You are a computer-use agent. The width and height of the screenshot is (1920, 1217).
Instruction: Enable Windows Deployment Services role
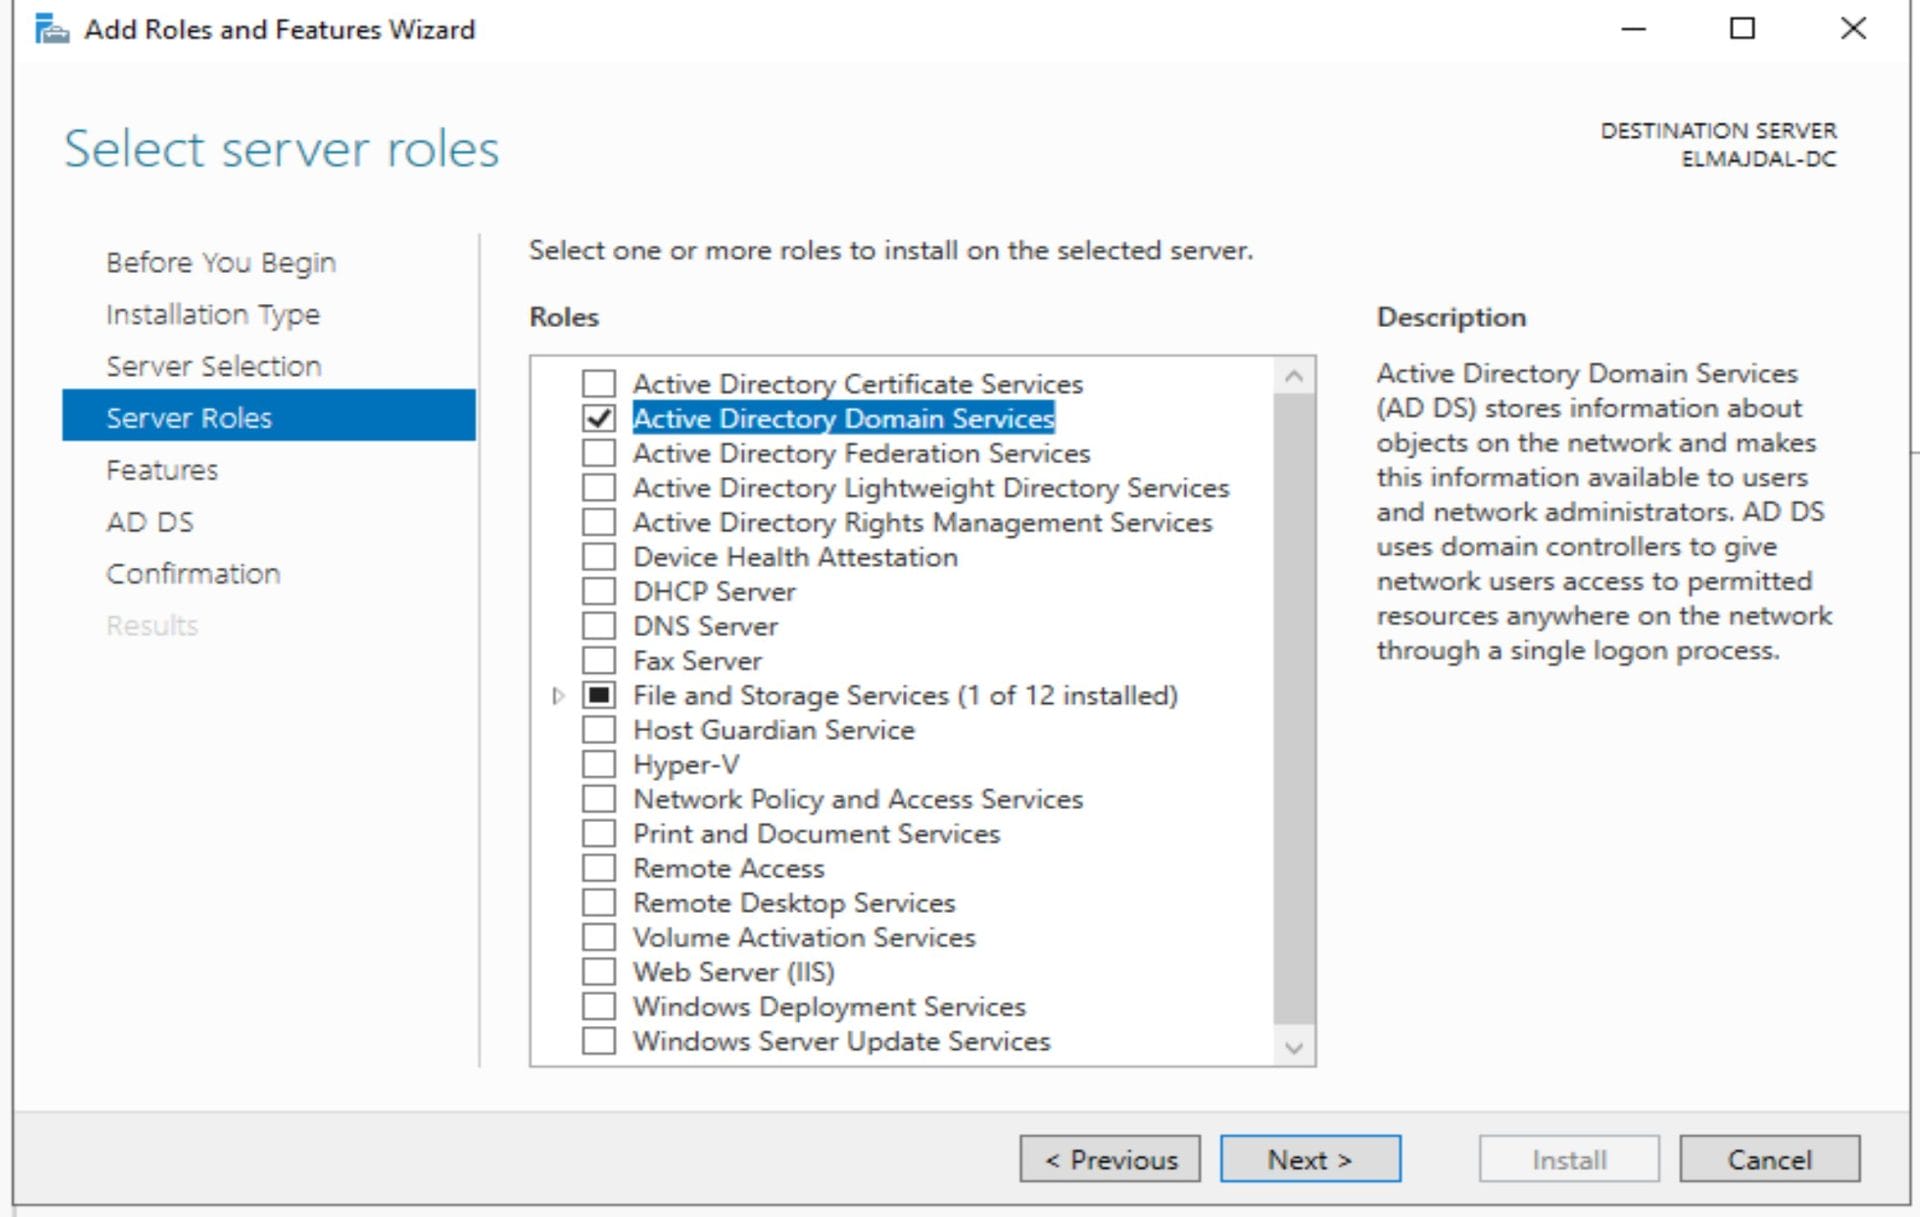599,1006
